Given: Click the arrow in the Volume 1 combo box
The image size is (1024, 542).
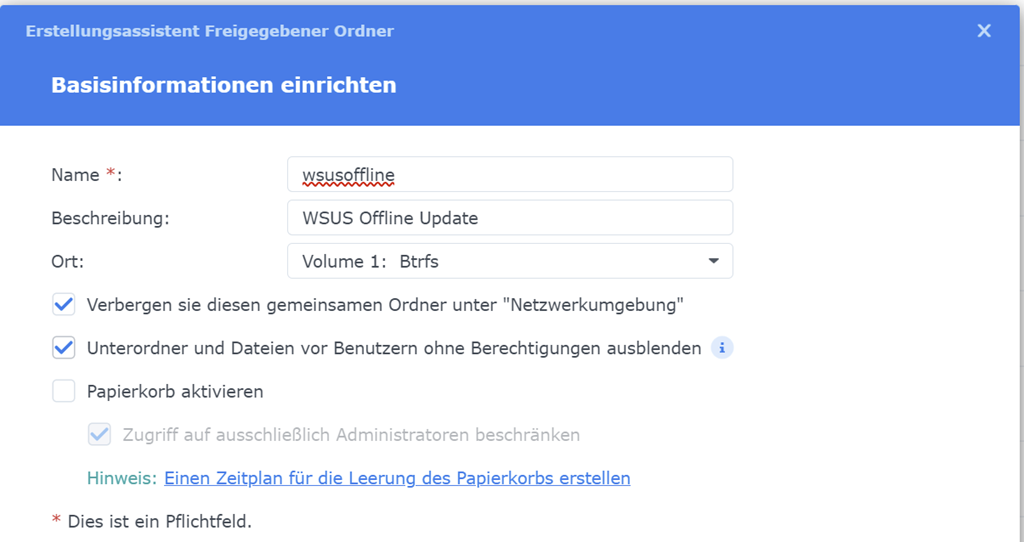Looking at the screenshot, I should (x=713, y=261).
